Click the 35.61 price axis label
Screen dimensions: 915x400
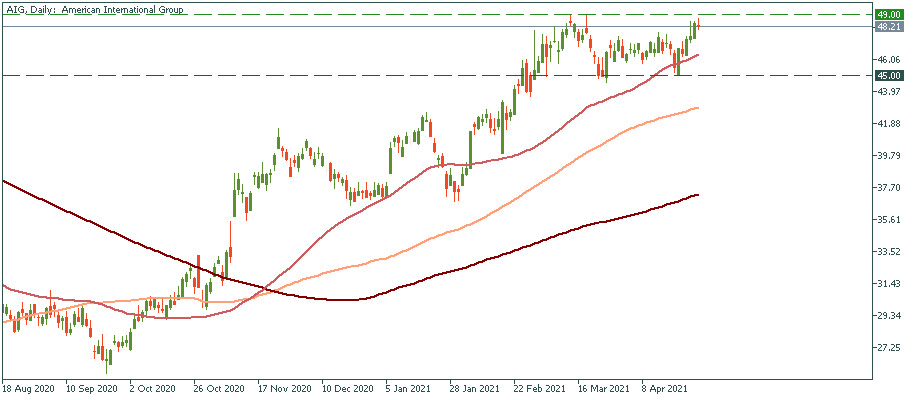click(x=888, y=220)
